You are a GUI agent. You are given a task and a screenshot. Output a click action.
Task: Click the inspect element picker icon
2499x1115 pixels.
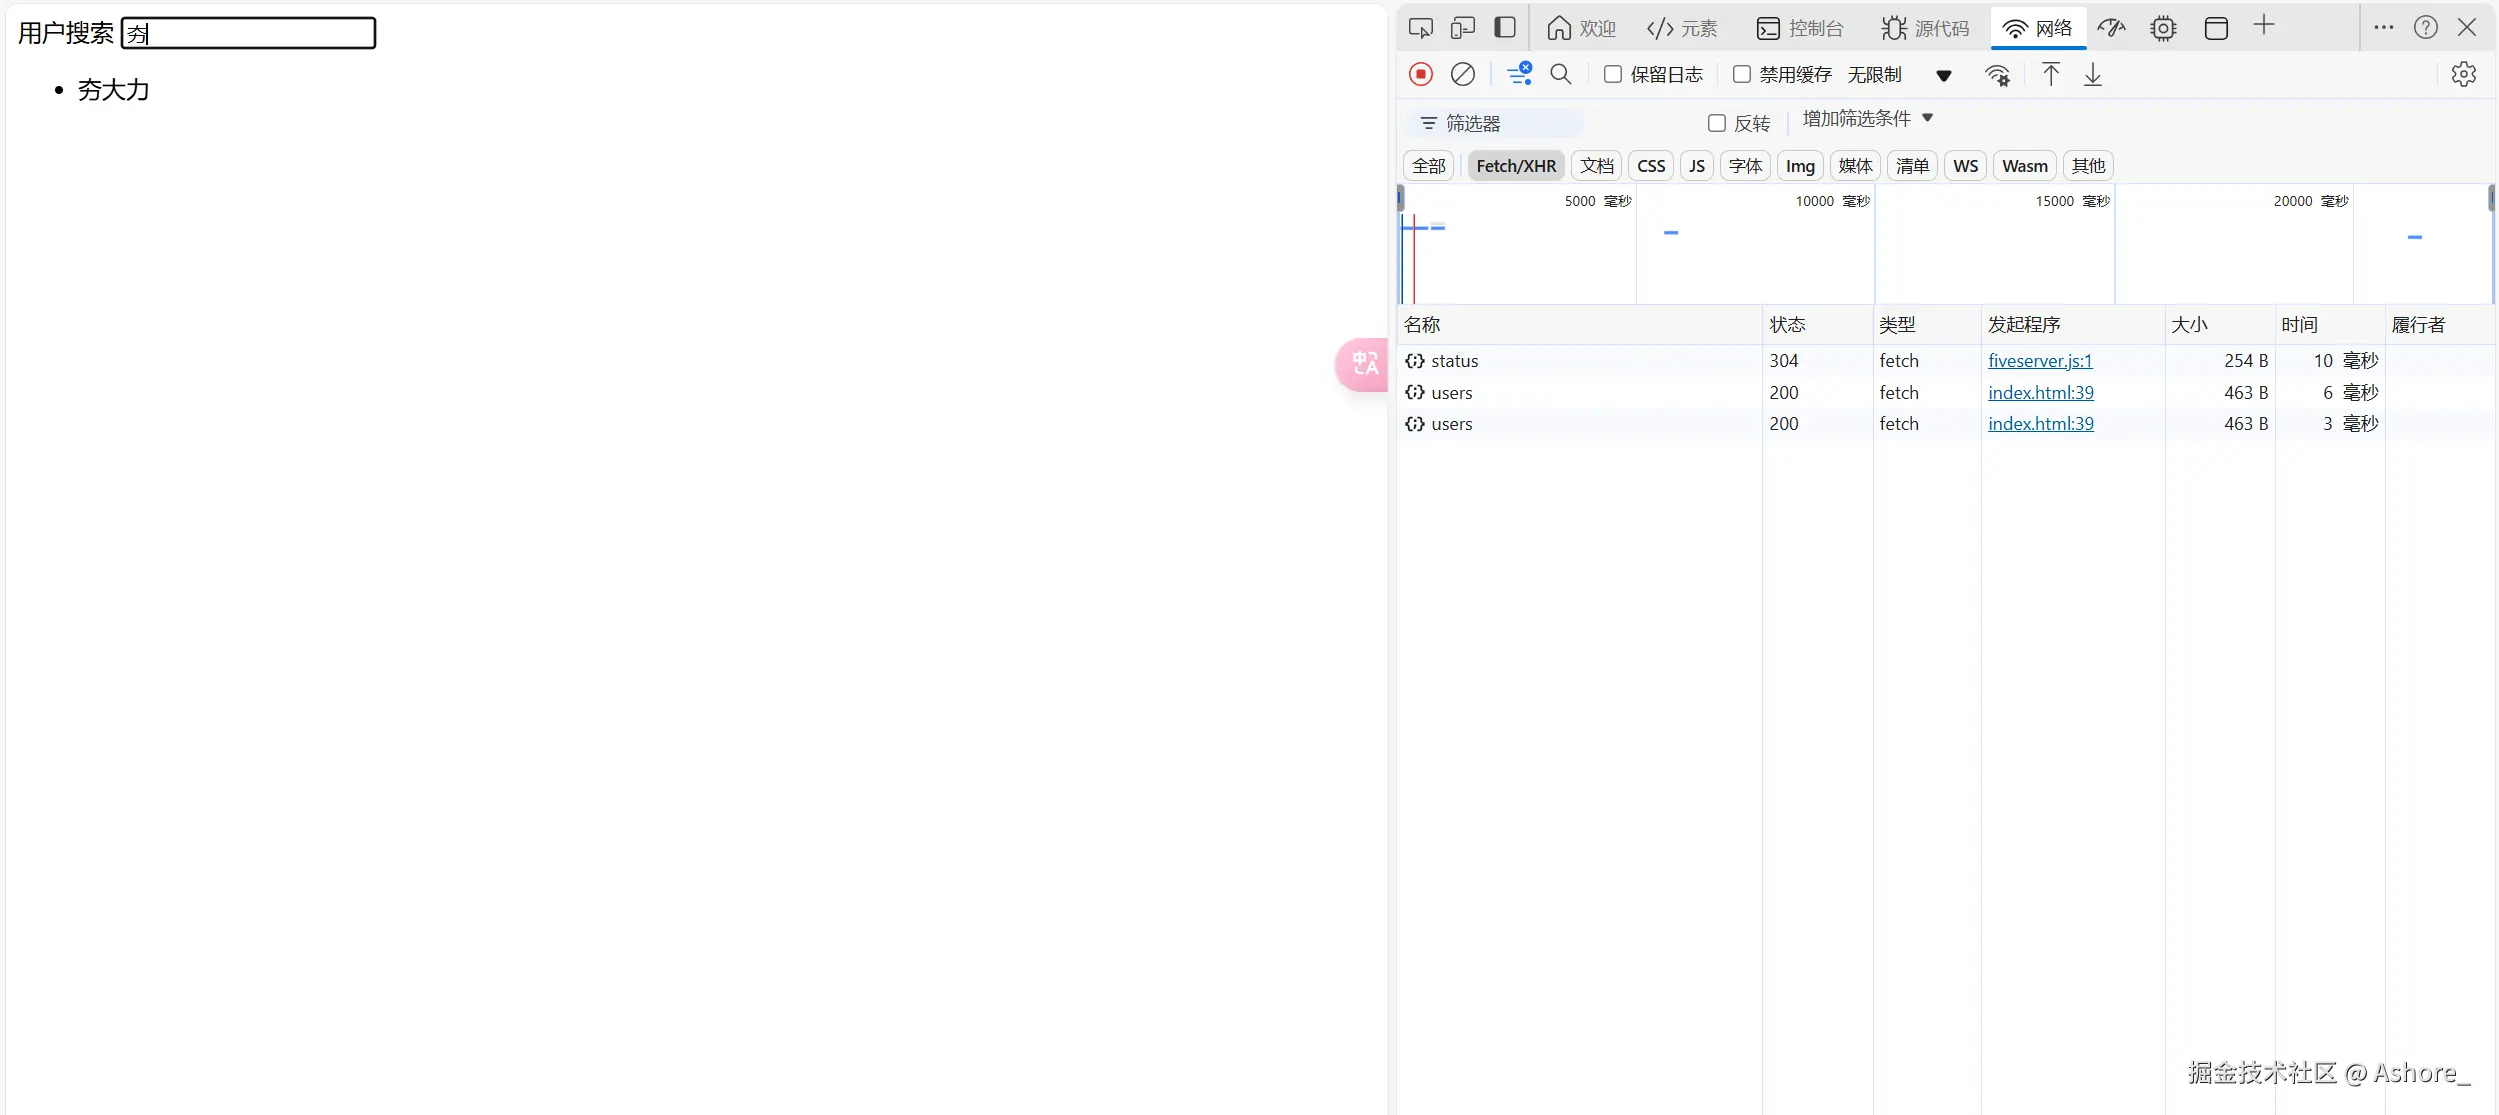(x=1420, y=28)
